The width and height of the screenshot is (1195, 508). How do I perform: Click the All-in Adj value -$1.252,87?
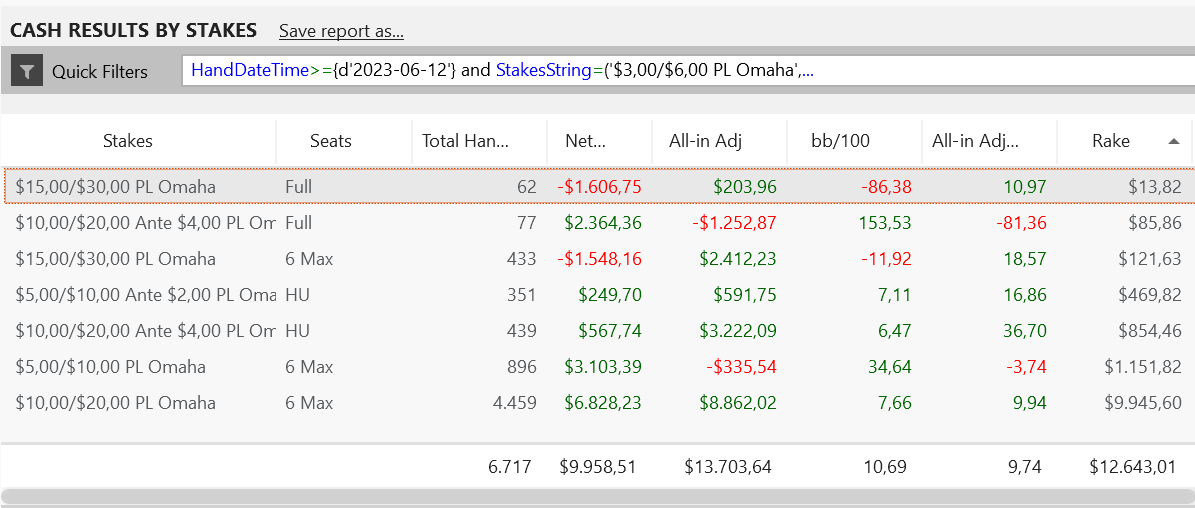pyautogui.click(x=735, y=222)
